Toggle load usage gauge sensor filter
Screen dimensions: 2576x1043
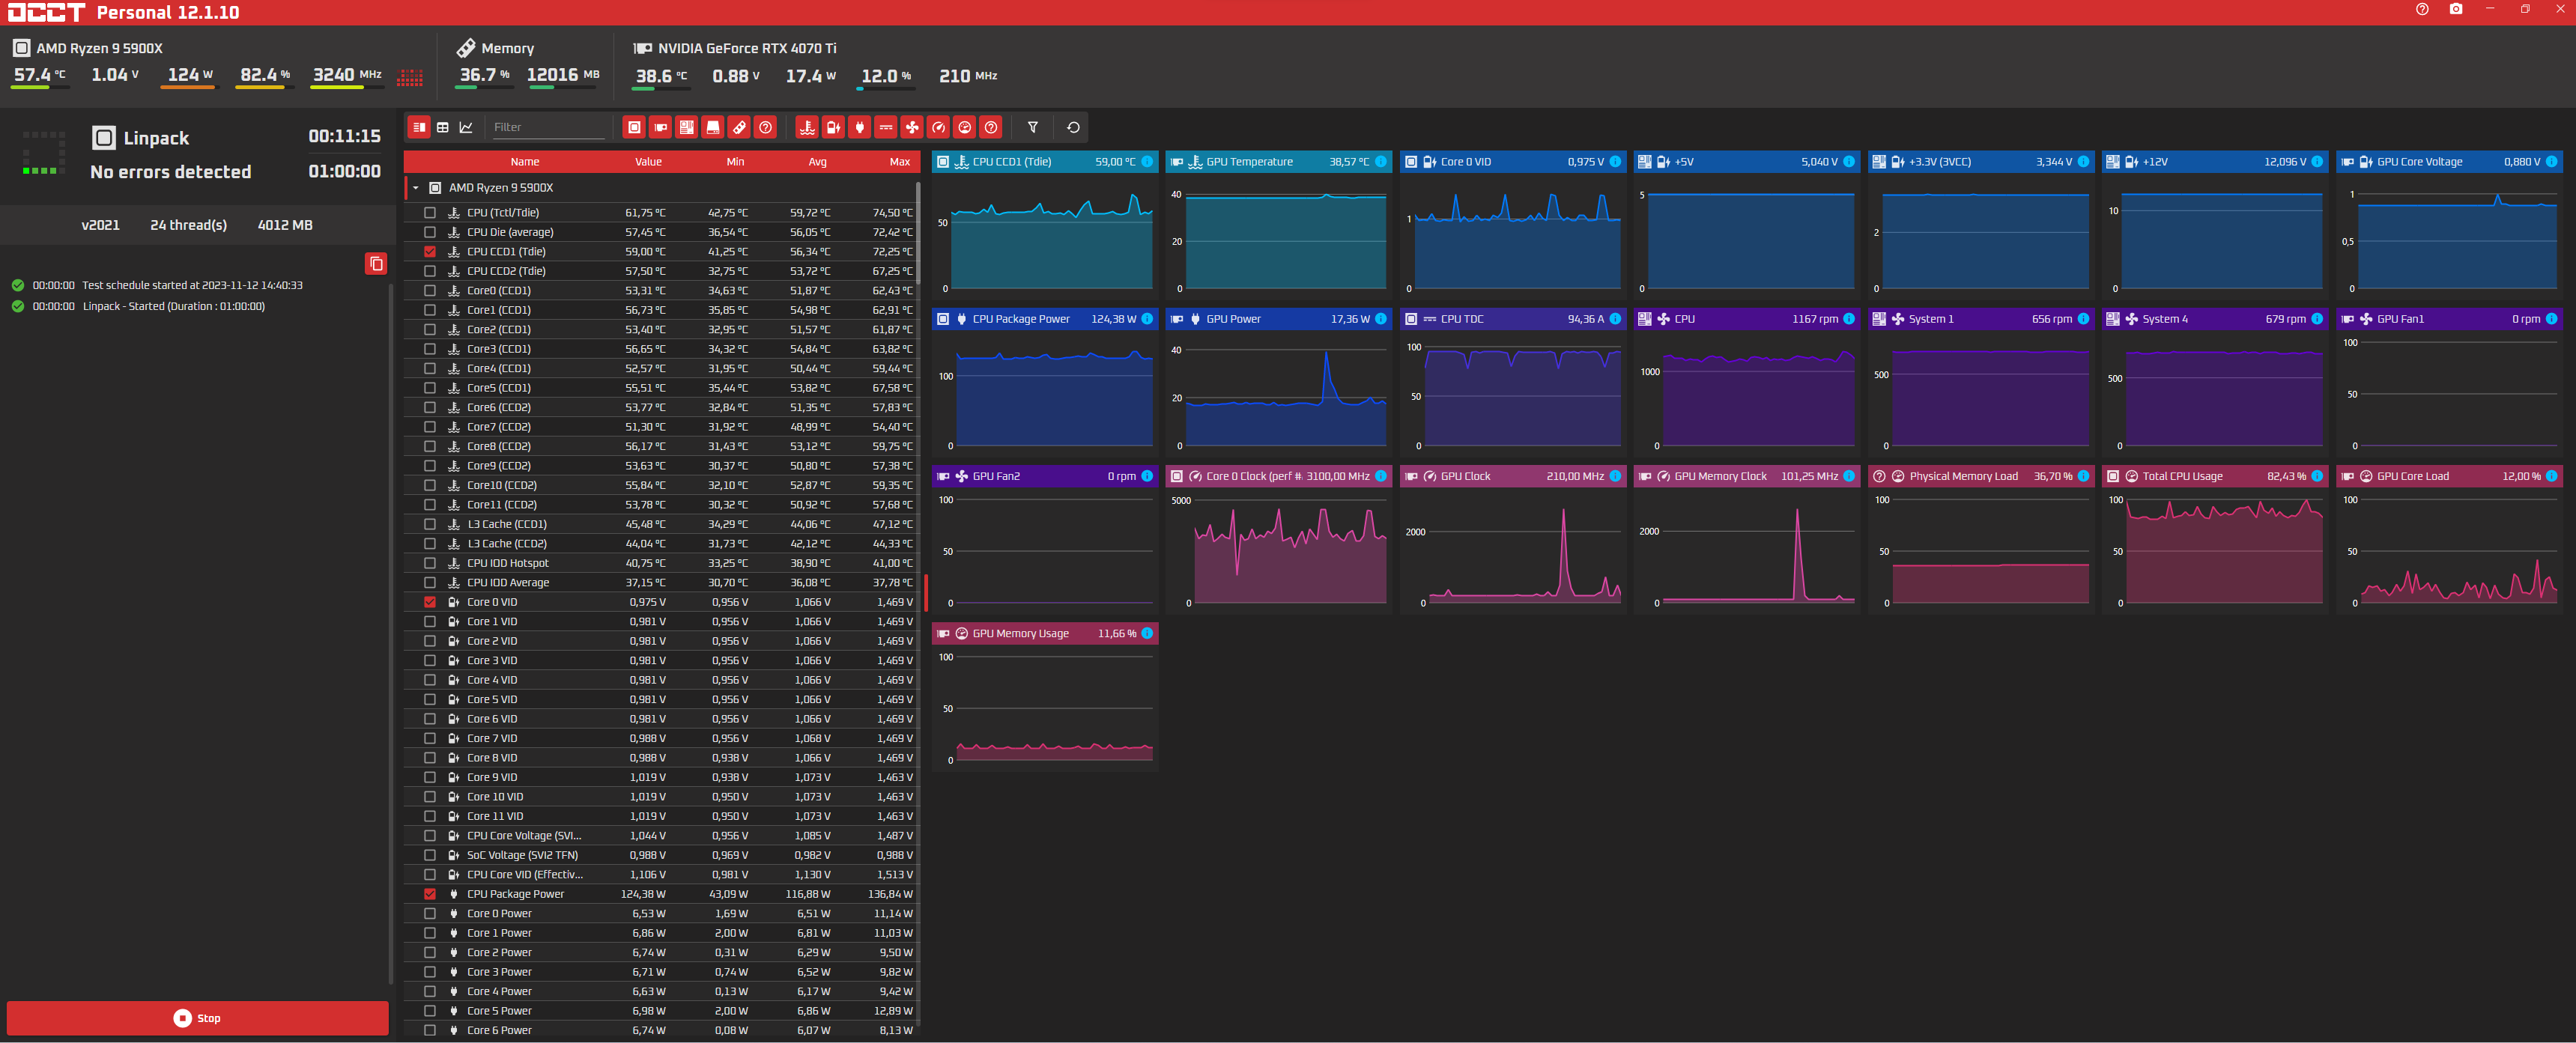pyautogui.click(x=965, y=127)
